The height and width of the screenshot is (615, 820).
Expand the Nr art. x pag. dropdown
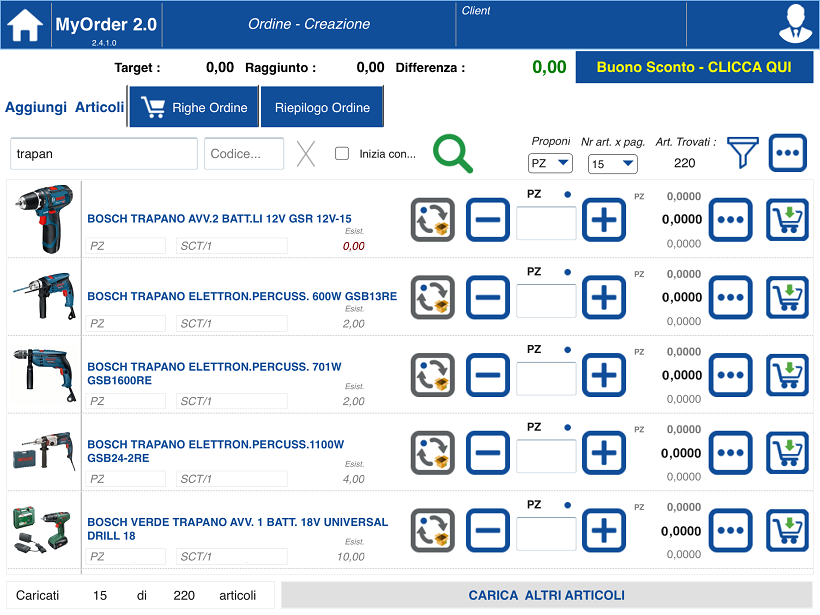click(x=612, y=164)
